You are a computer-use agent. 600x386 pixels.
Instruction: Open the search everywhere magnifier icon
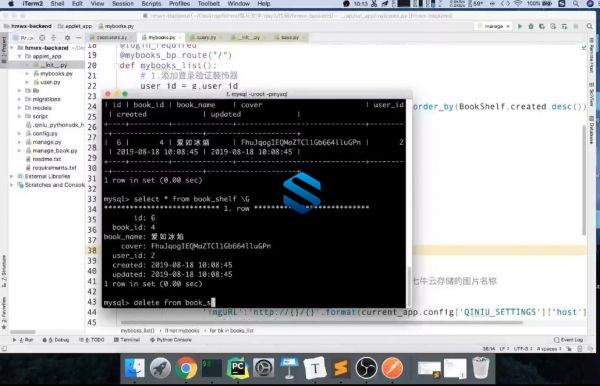coord(589,26)
